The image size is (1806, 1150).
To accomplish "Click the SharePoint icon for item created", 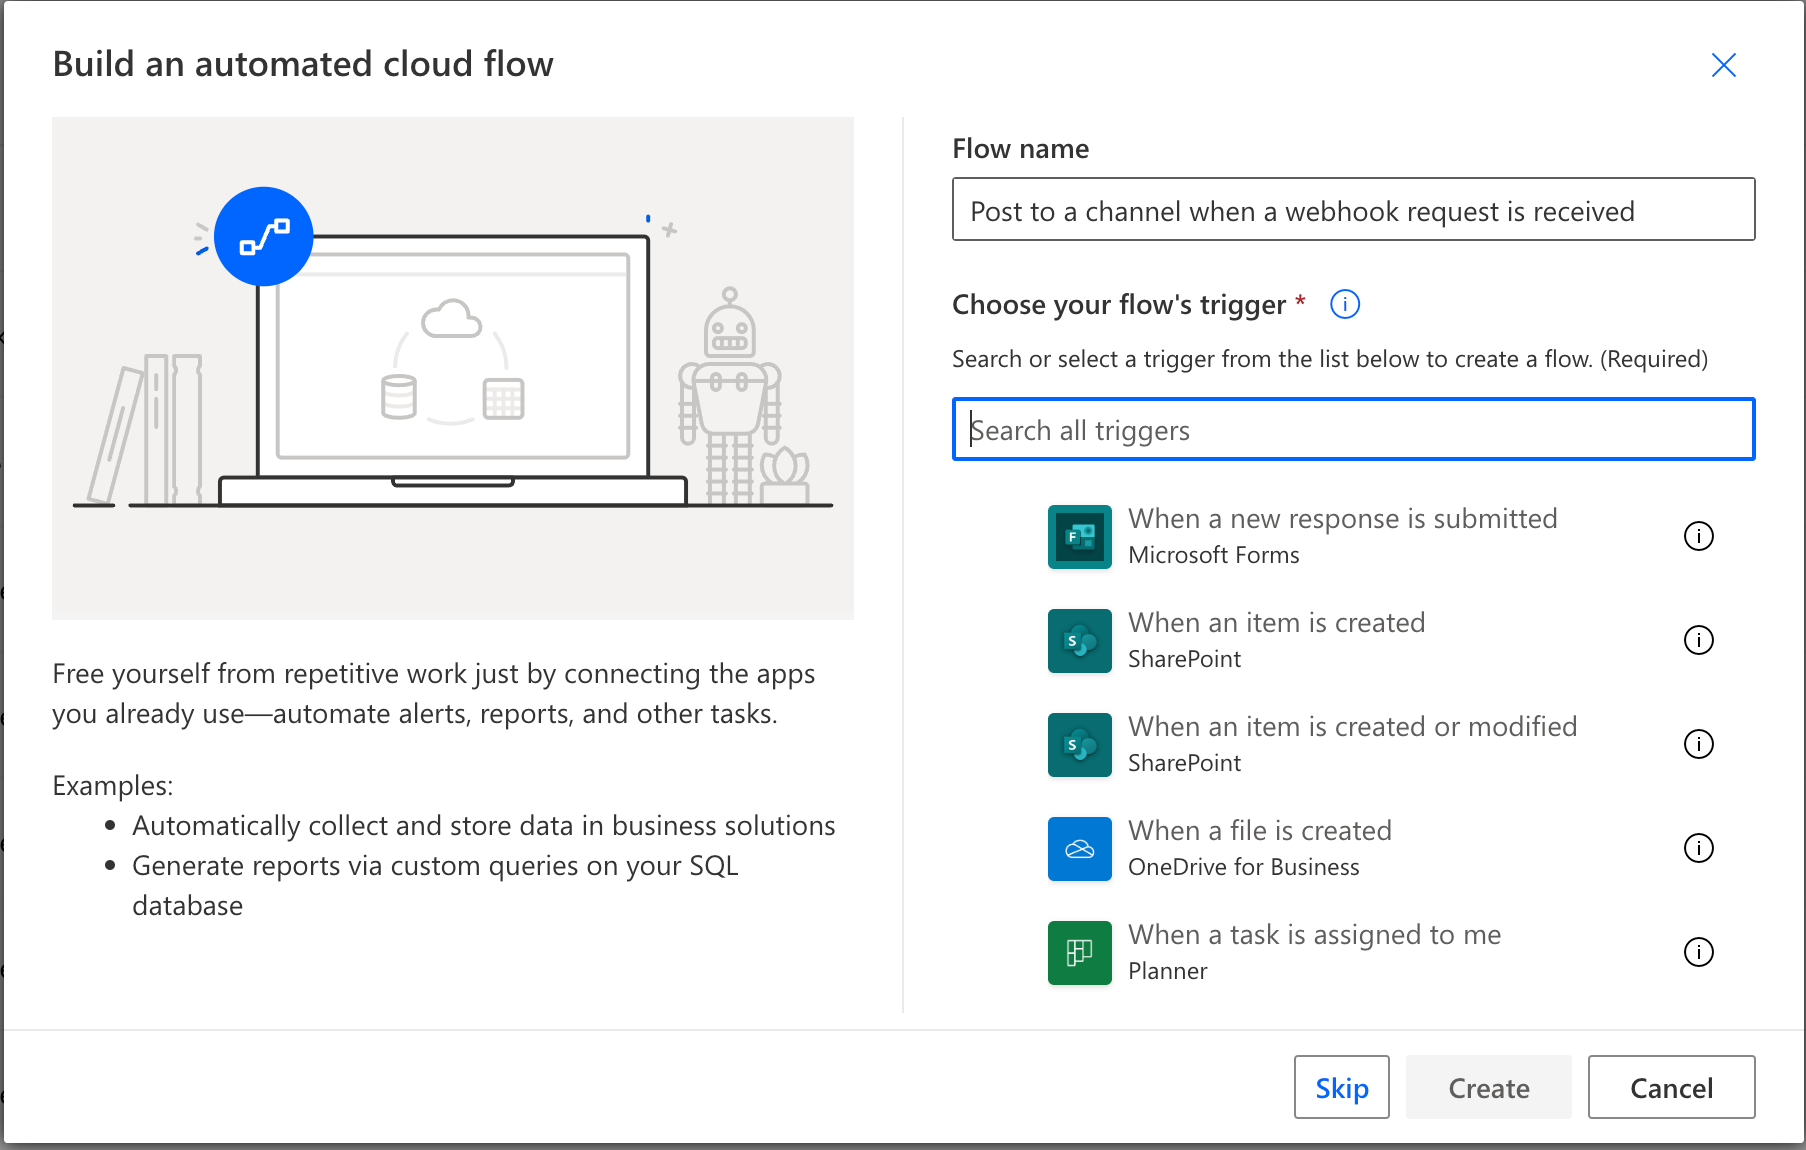I will tap(1079, 641).
